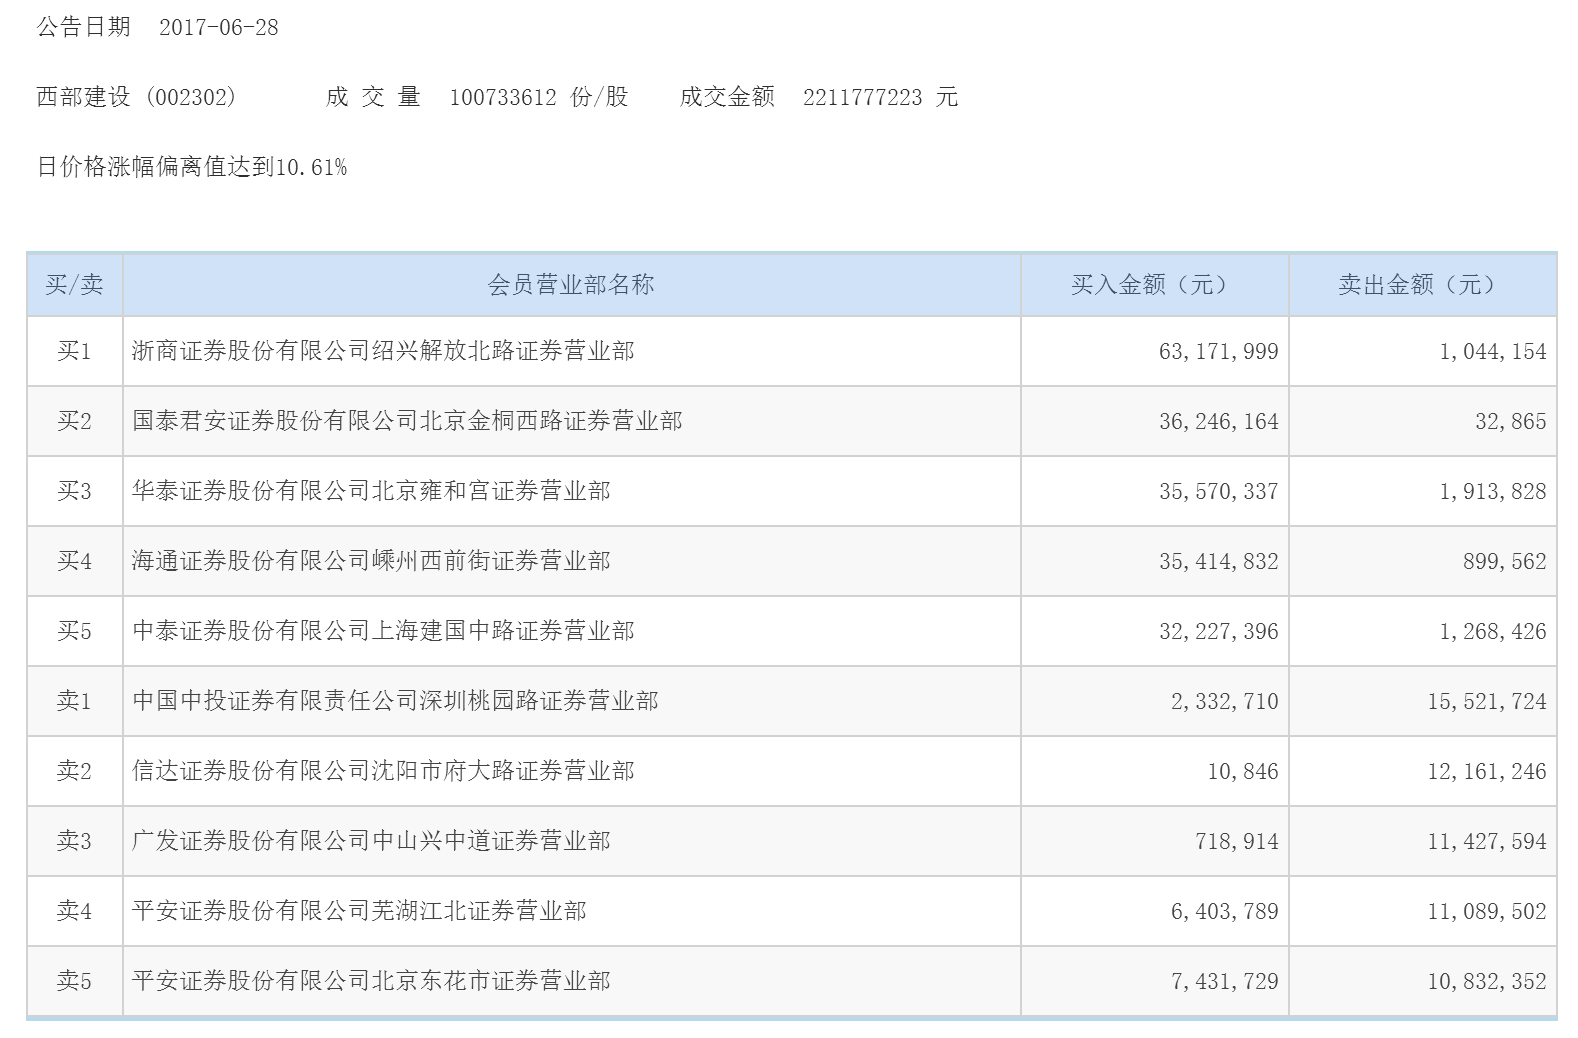
Task: Select the 买5 row label
Action: click(x=75, y=631)
